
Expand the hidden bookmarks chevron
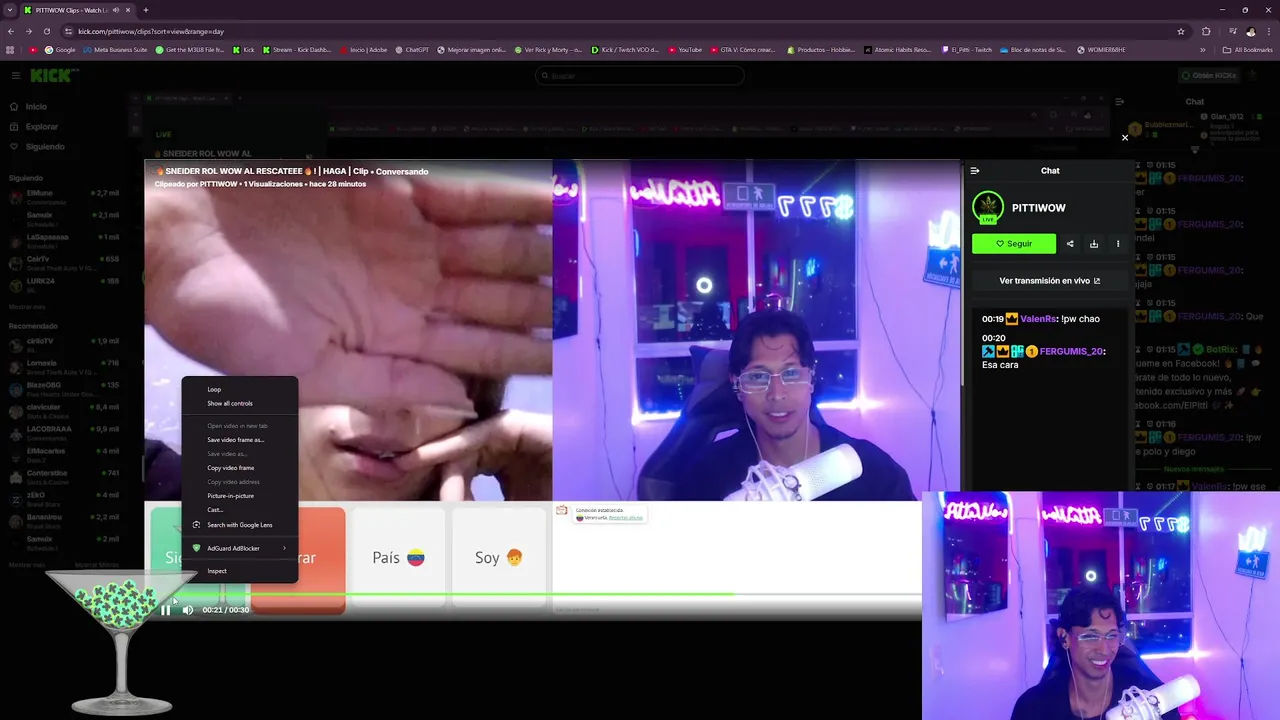pos(1203,49)
